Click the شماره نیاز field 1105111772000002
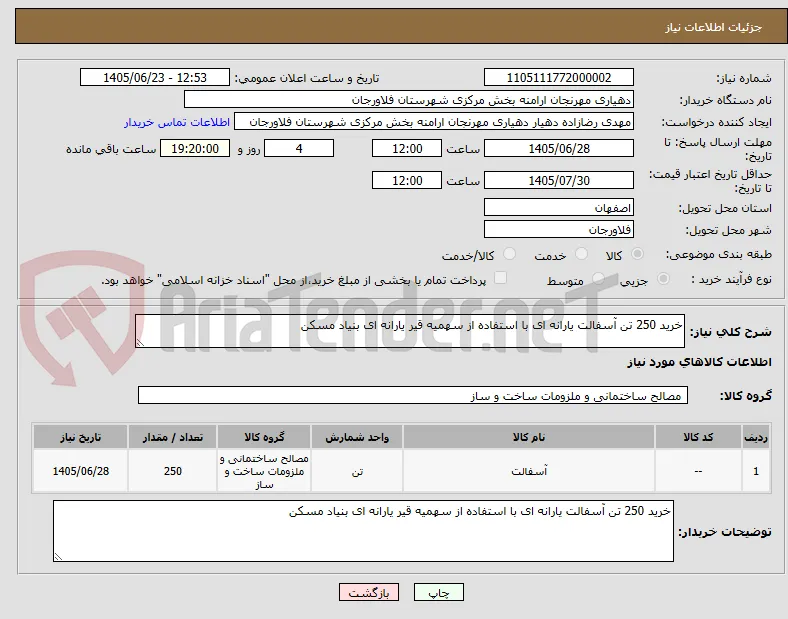Image resolution: width=788 pixels, height=619 pixels. pyautogui.click(x=558, y=77)
